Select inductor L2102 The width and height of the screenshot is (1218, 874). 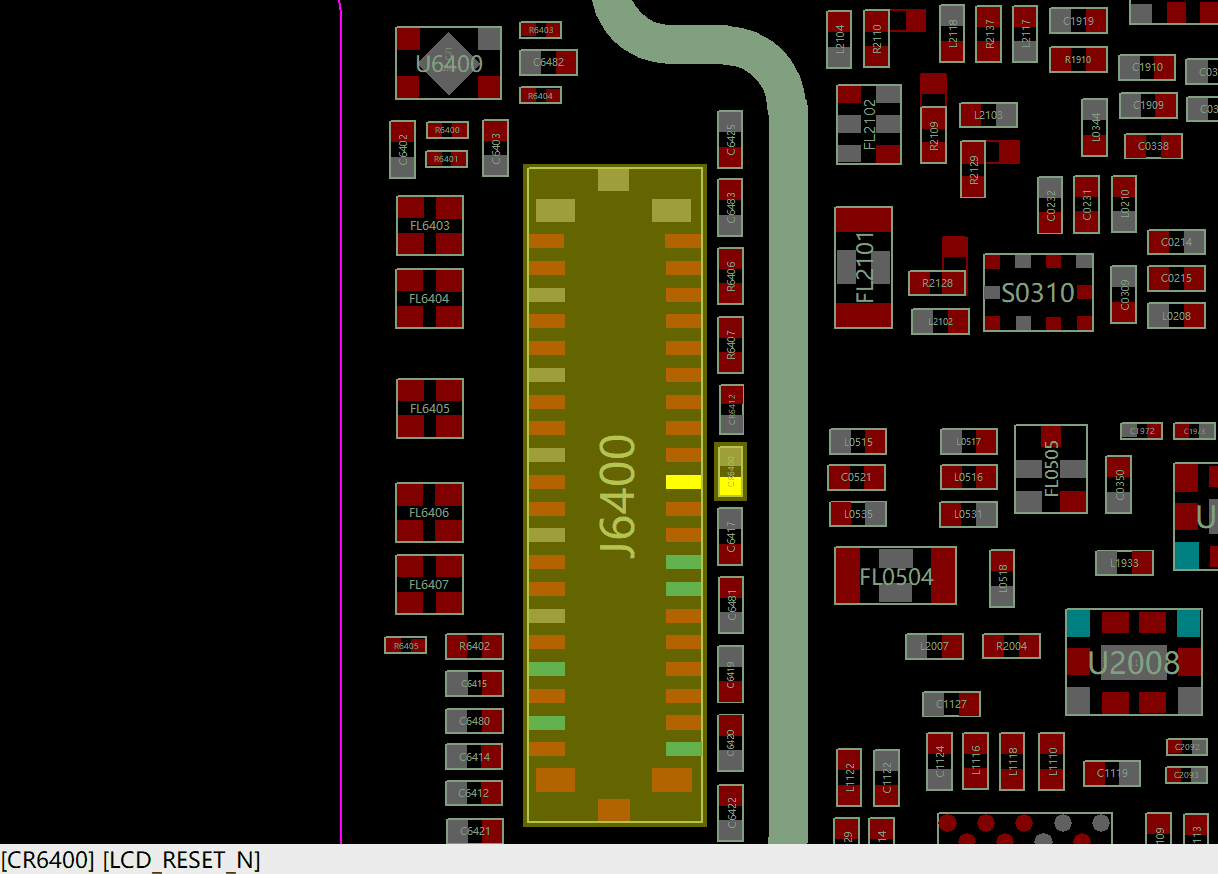click(940, 322)
